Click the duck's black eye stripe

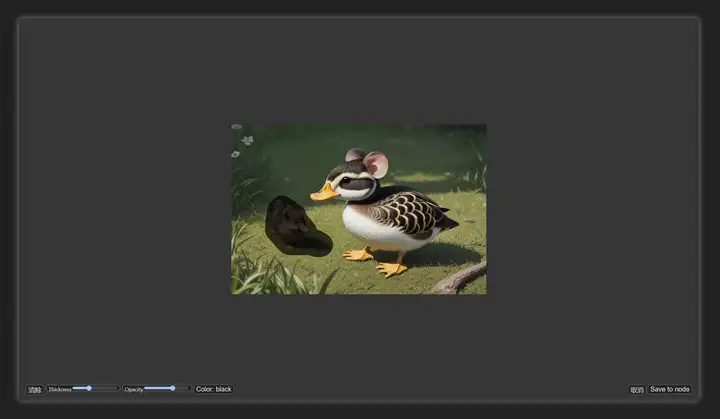[357, 183]
